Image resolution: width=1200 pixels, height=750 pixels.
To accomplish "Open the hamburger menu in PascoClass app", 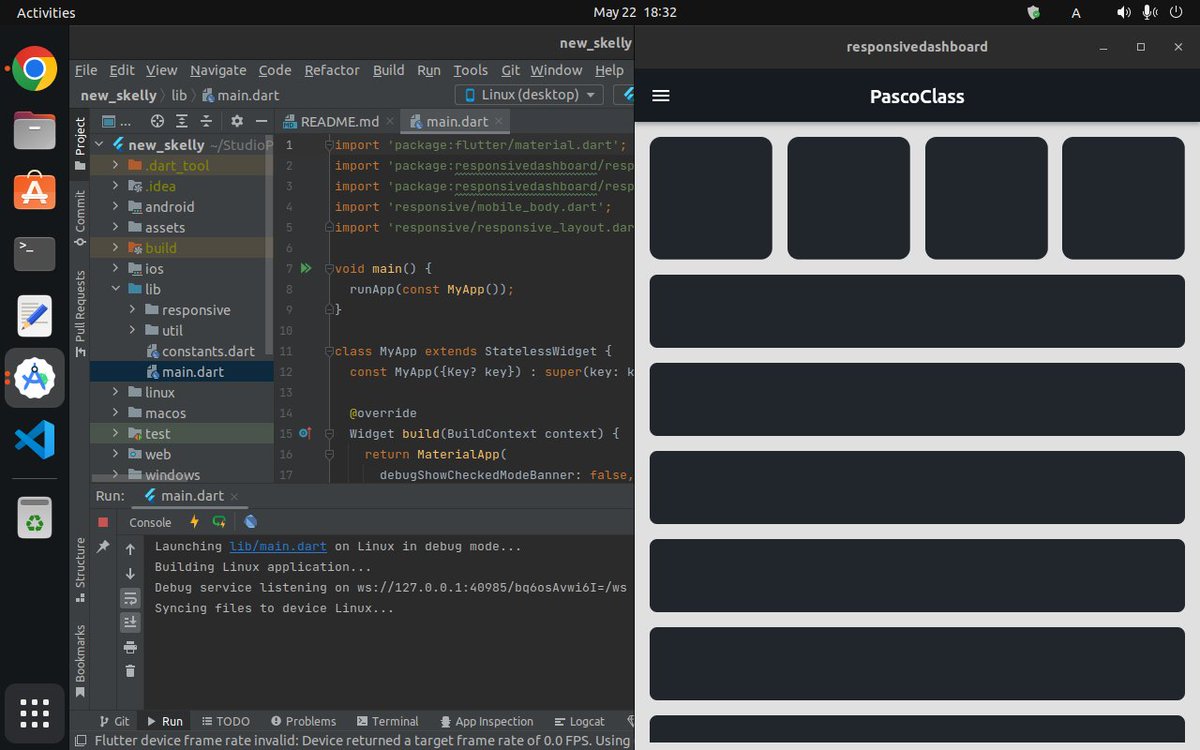I will 660,97.
